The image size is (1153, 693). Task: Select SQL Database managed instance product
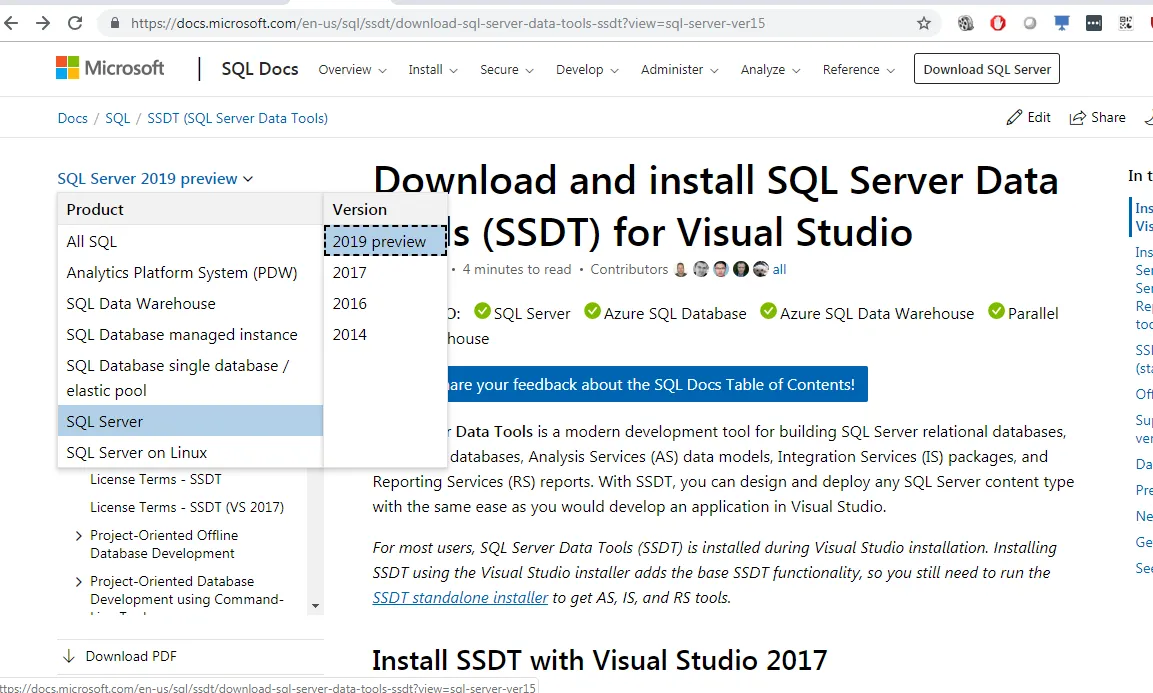click(x=190, y=334)
